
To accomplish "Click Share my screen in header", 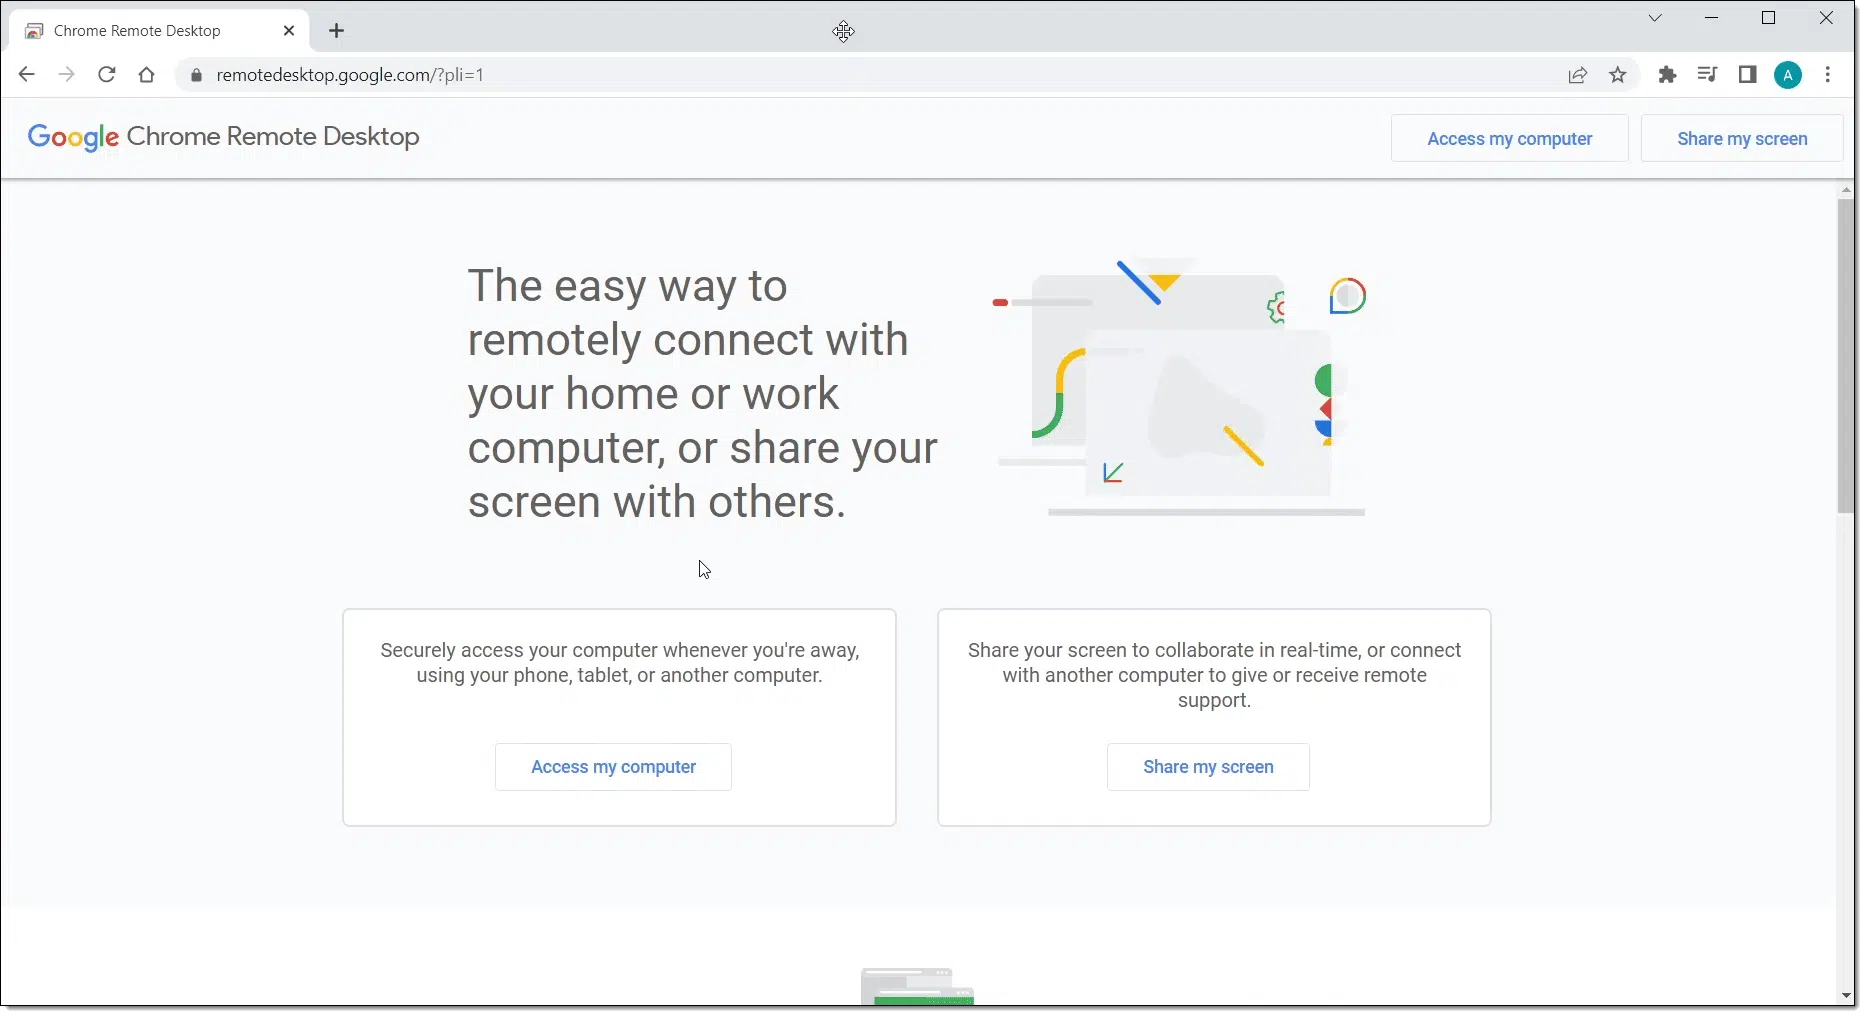I will click(1742, 139).
